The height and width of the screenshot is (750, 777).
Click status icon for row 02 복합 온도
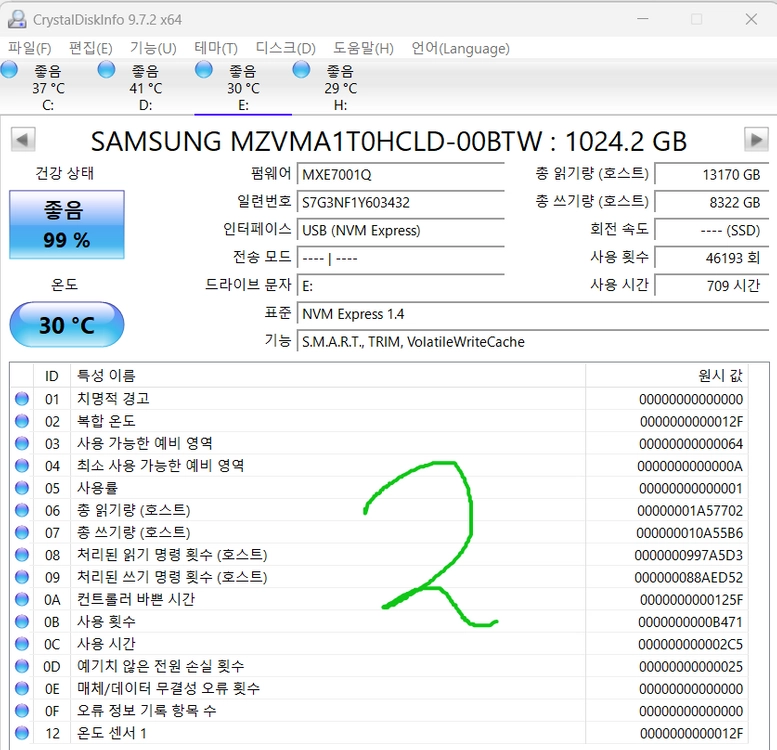coord(22,421)
